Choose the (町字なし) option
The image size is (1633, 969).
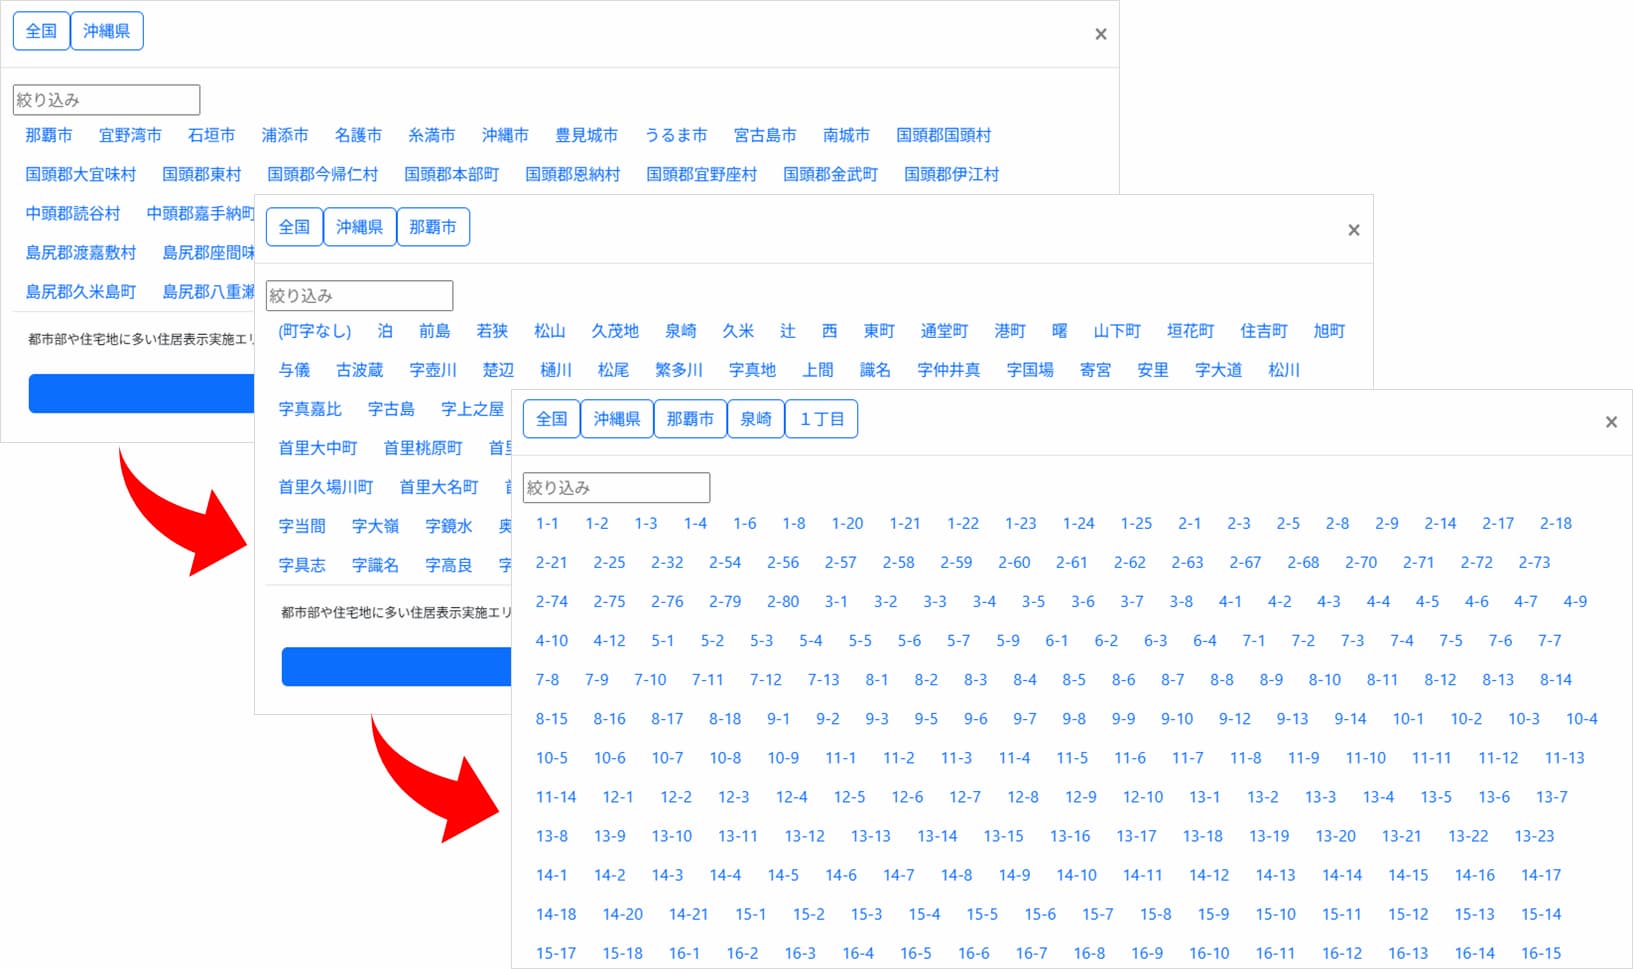(x=315, y=331)
